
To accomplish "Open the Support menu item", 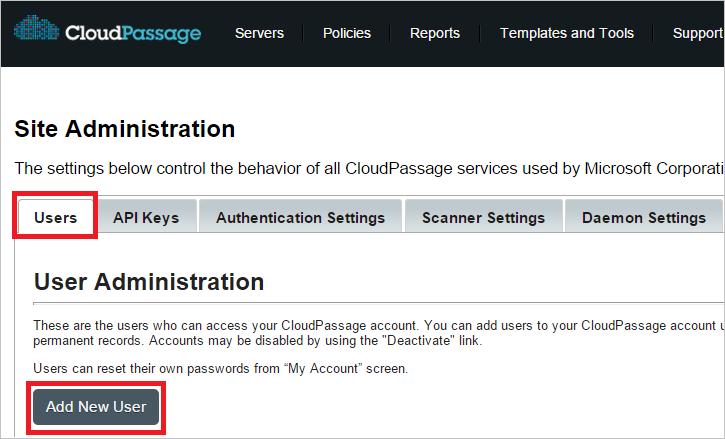I will [698, 33].
